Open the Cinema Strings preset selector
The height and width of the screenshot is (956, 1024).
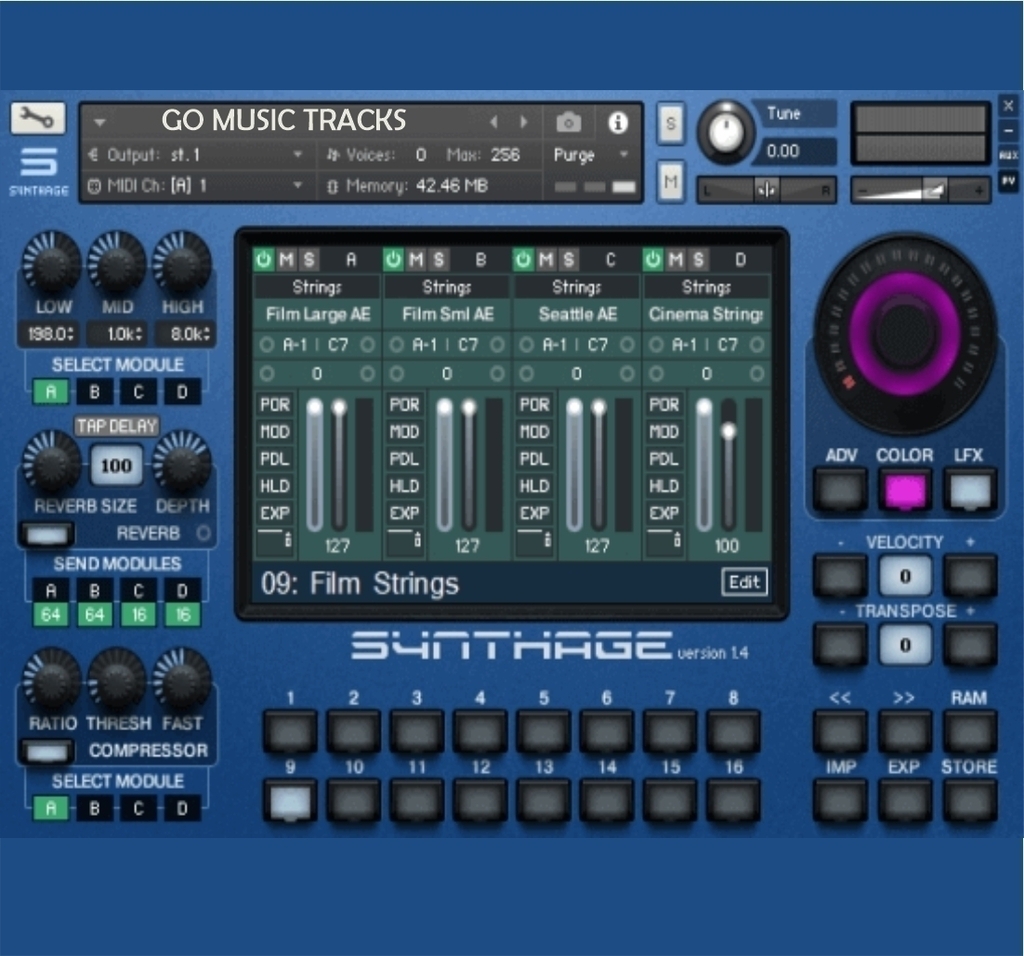[x=707, y=315]
